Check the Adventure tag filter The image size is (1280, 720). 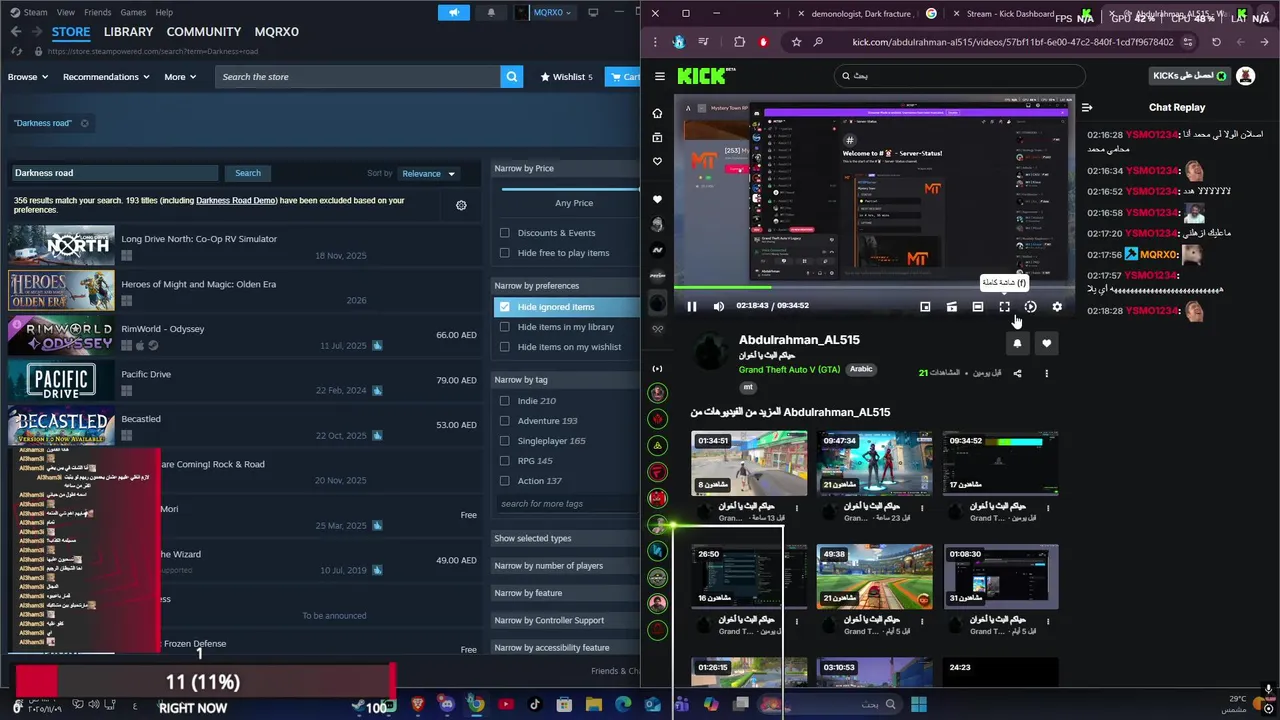click(x=505, y=421)
